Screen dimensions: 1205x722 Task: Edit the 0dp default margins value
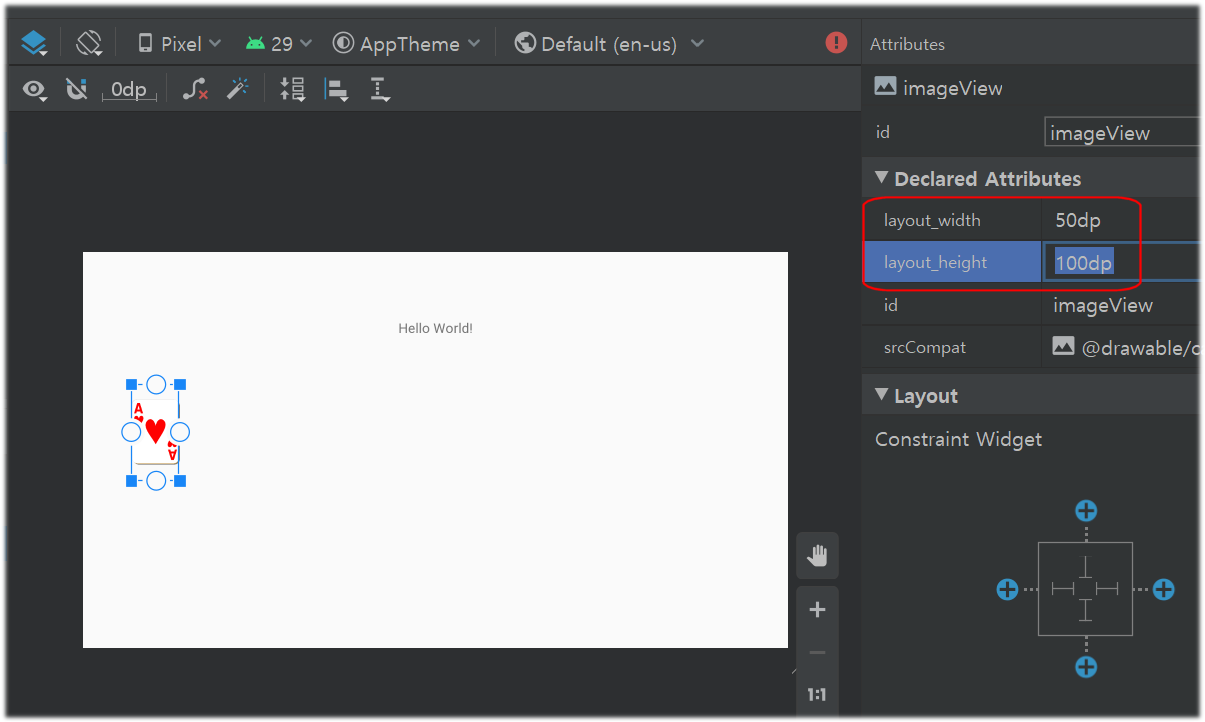click(x=129, y=90)
